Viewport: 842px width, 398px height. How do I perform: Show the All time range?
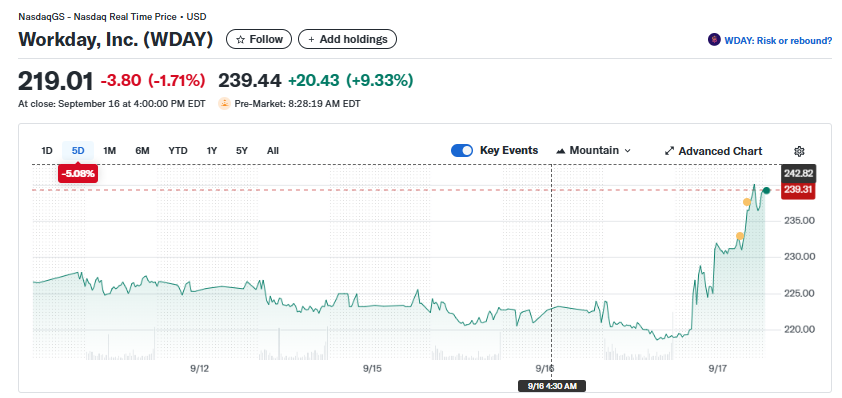tap(273, 150)
